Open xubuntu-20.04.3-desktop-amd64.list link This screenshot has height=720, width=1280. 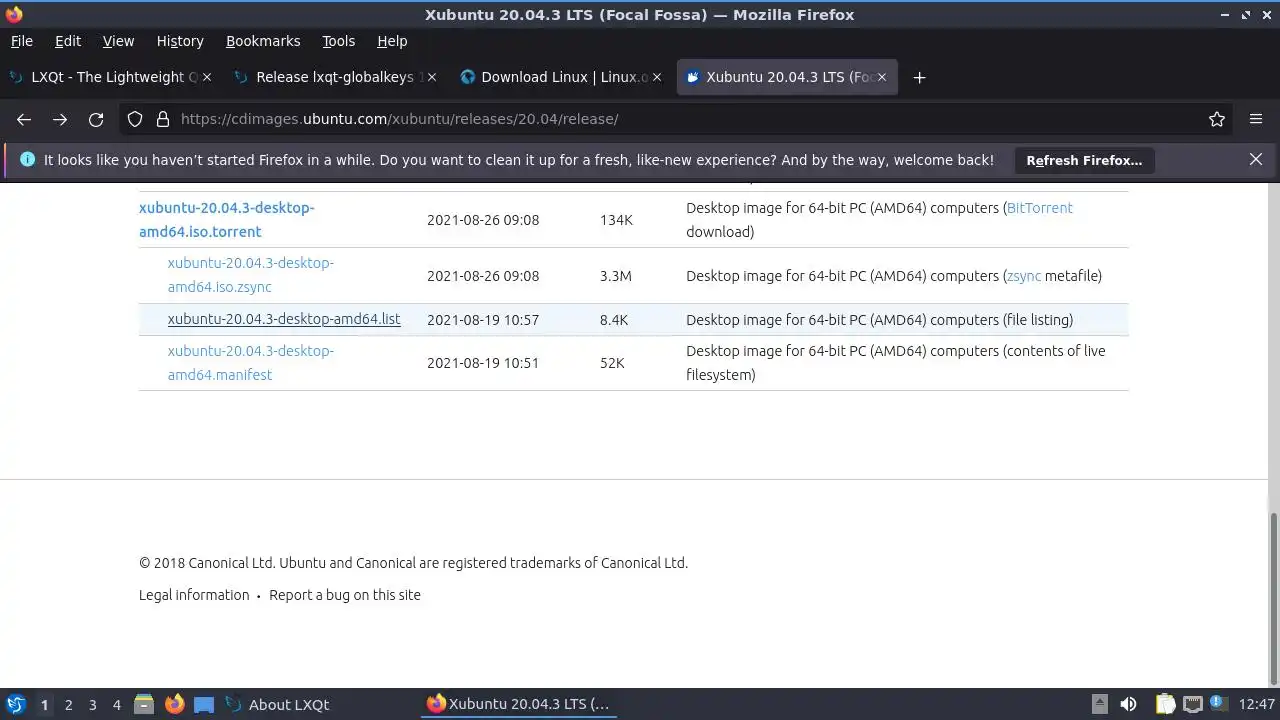(x=284, y=319)
